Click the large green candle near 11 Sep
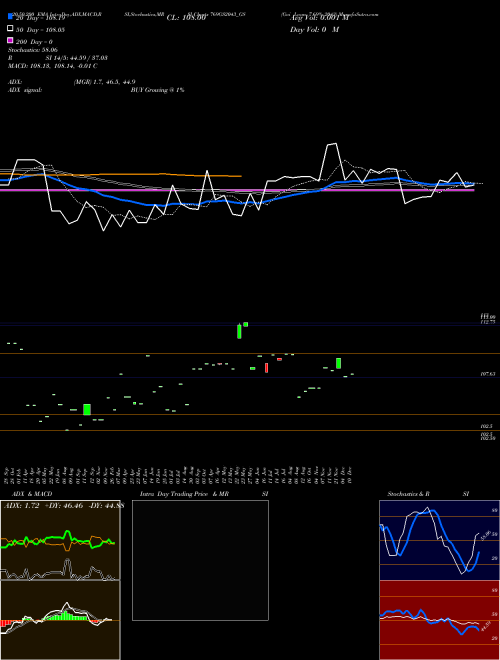 click(87, 410)
